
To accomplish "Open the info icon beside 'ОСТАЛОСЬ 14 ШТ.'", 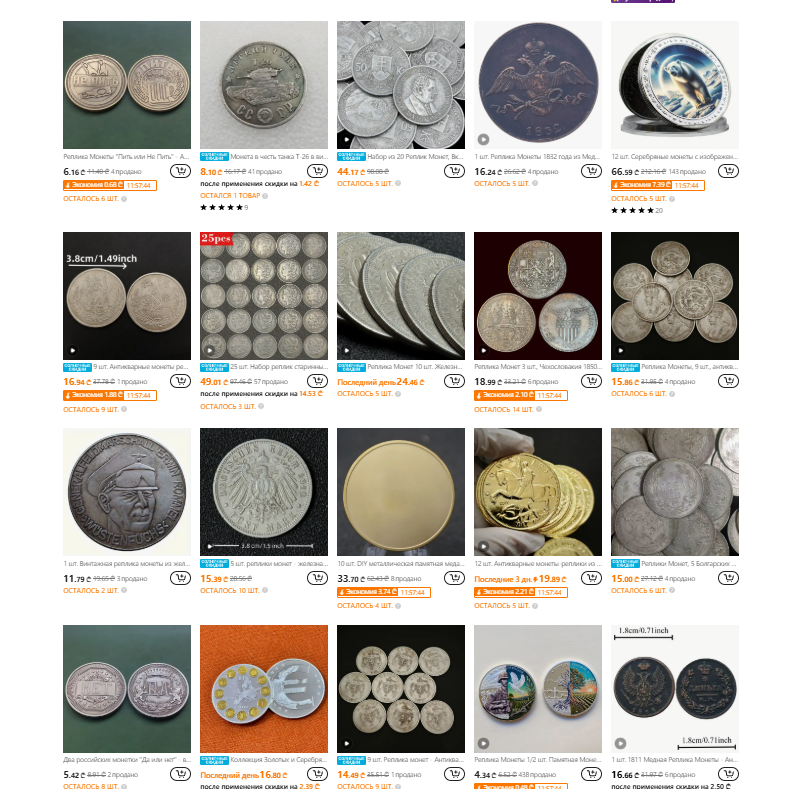I will [x=539, y=409].
